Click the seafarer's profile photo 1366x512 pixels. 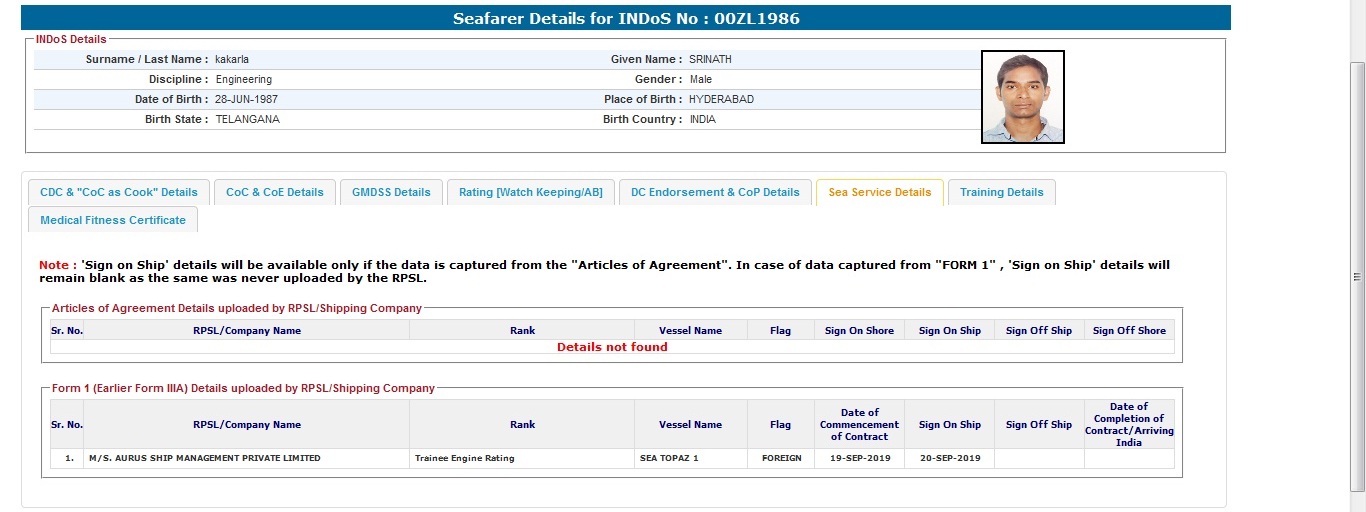point(1022,97)
